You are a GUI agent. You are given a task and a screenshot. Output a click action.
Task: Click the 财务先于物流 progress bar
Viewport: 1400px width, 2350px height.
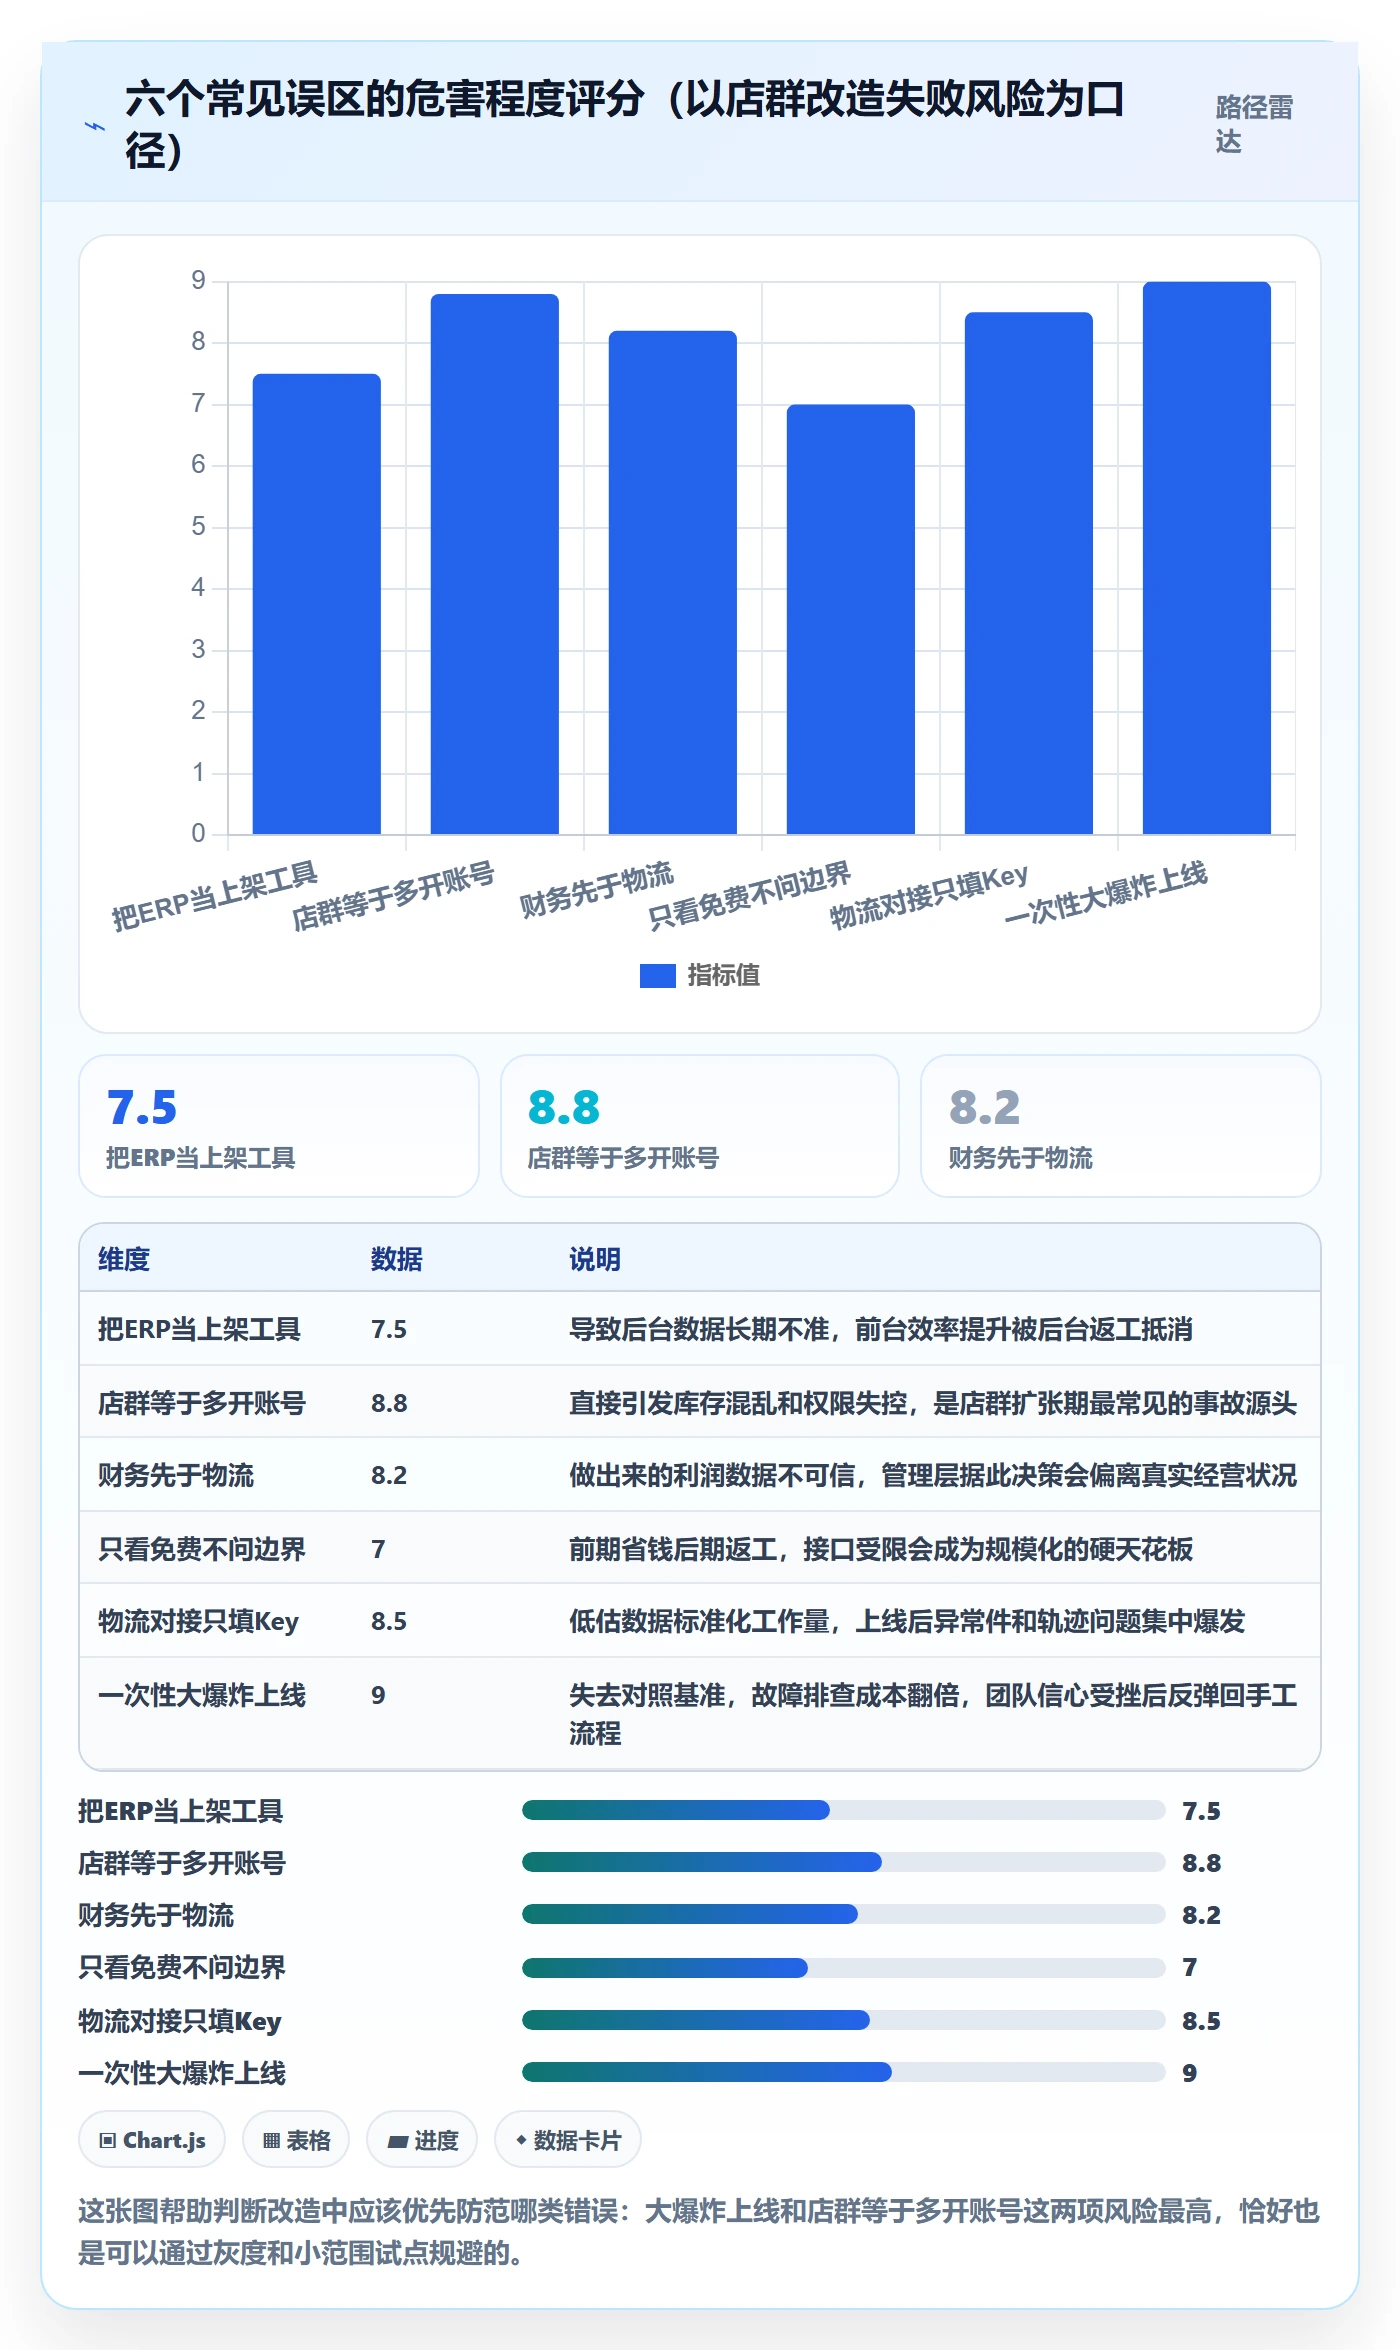point(843,1914)
